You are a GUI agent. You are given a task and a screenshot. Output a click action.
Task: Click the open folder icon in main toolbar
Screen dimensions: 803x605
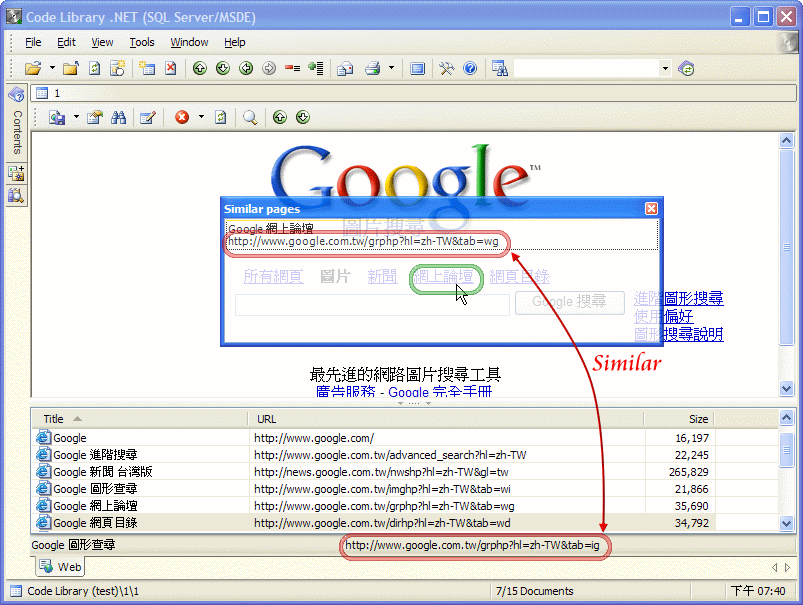pos(33,68)
